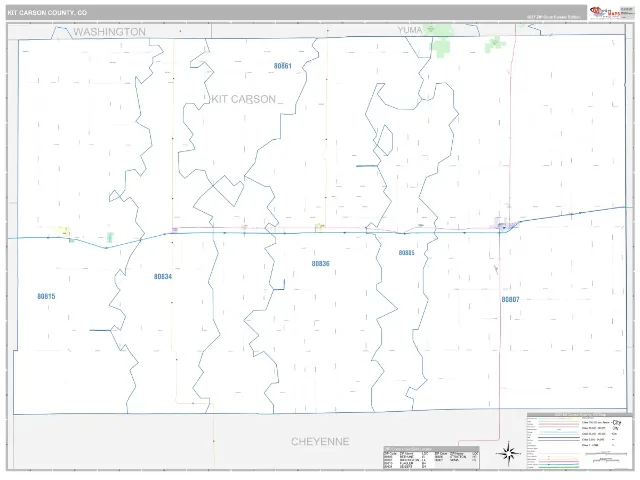Click the CHEYENNE county label
640x480 pixels.
pyautogui.click(x=320, y=441)
